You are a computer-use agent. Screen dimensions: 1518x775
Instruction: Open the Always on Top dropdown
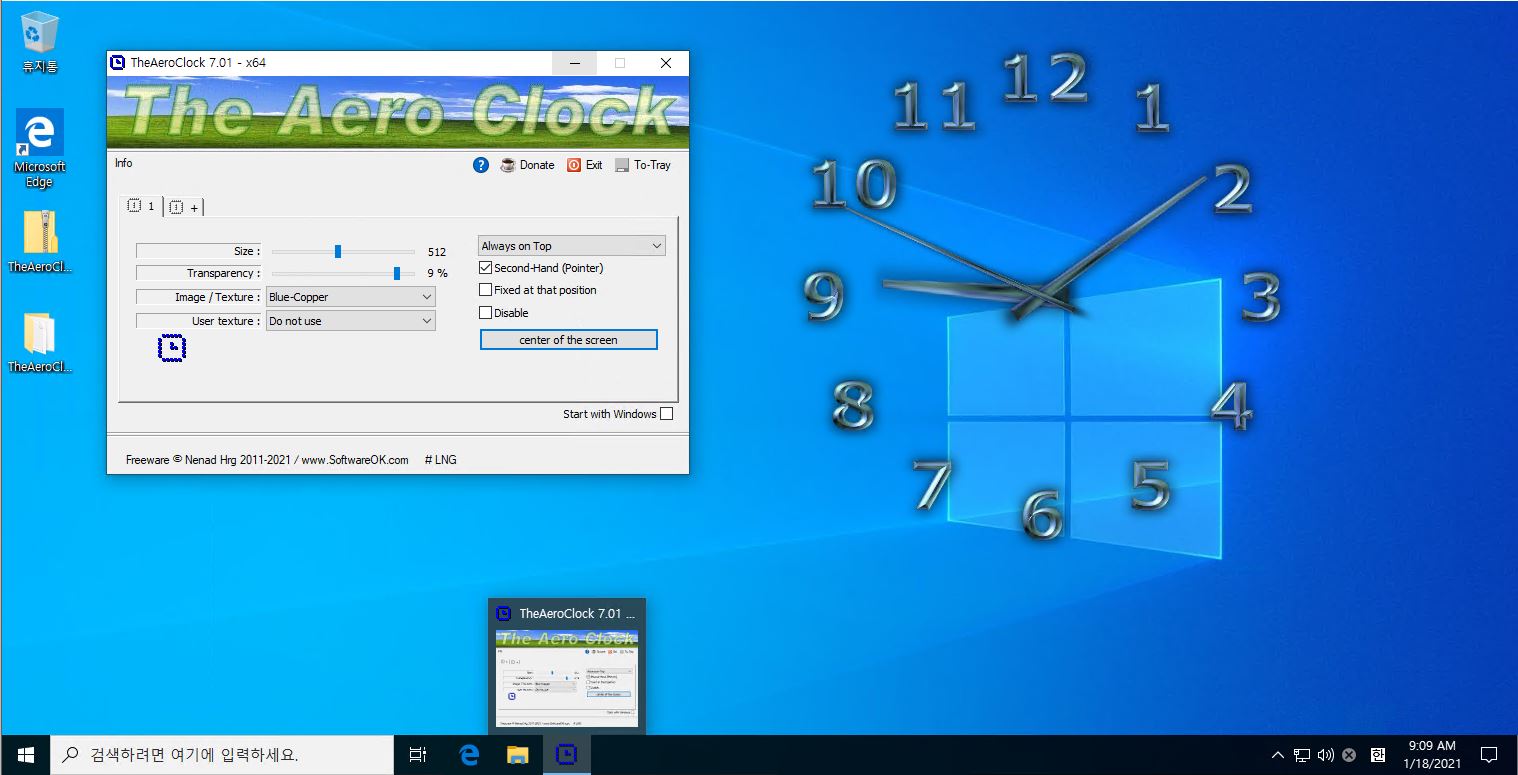[x=571, y=246]
